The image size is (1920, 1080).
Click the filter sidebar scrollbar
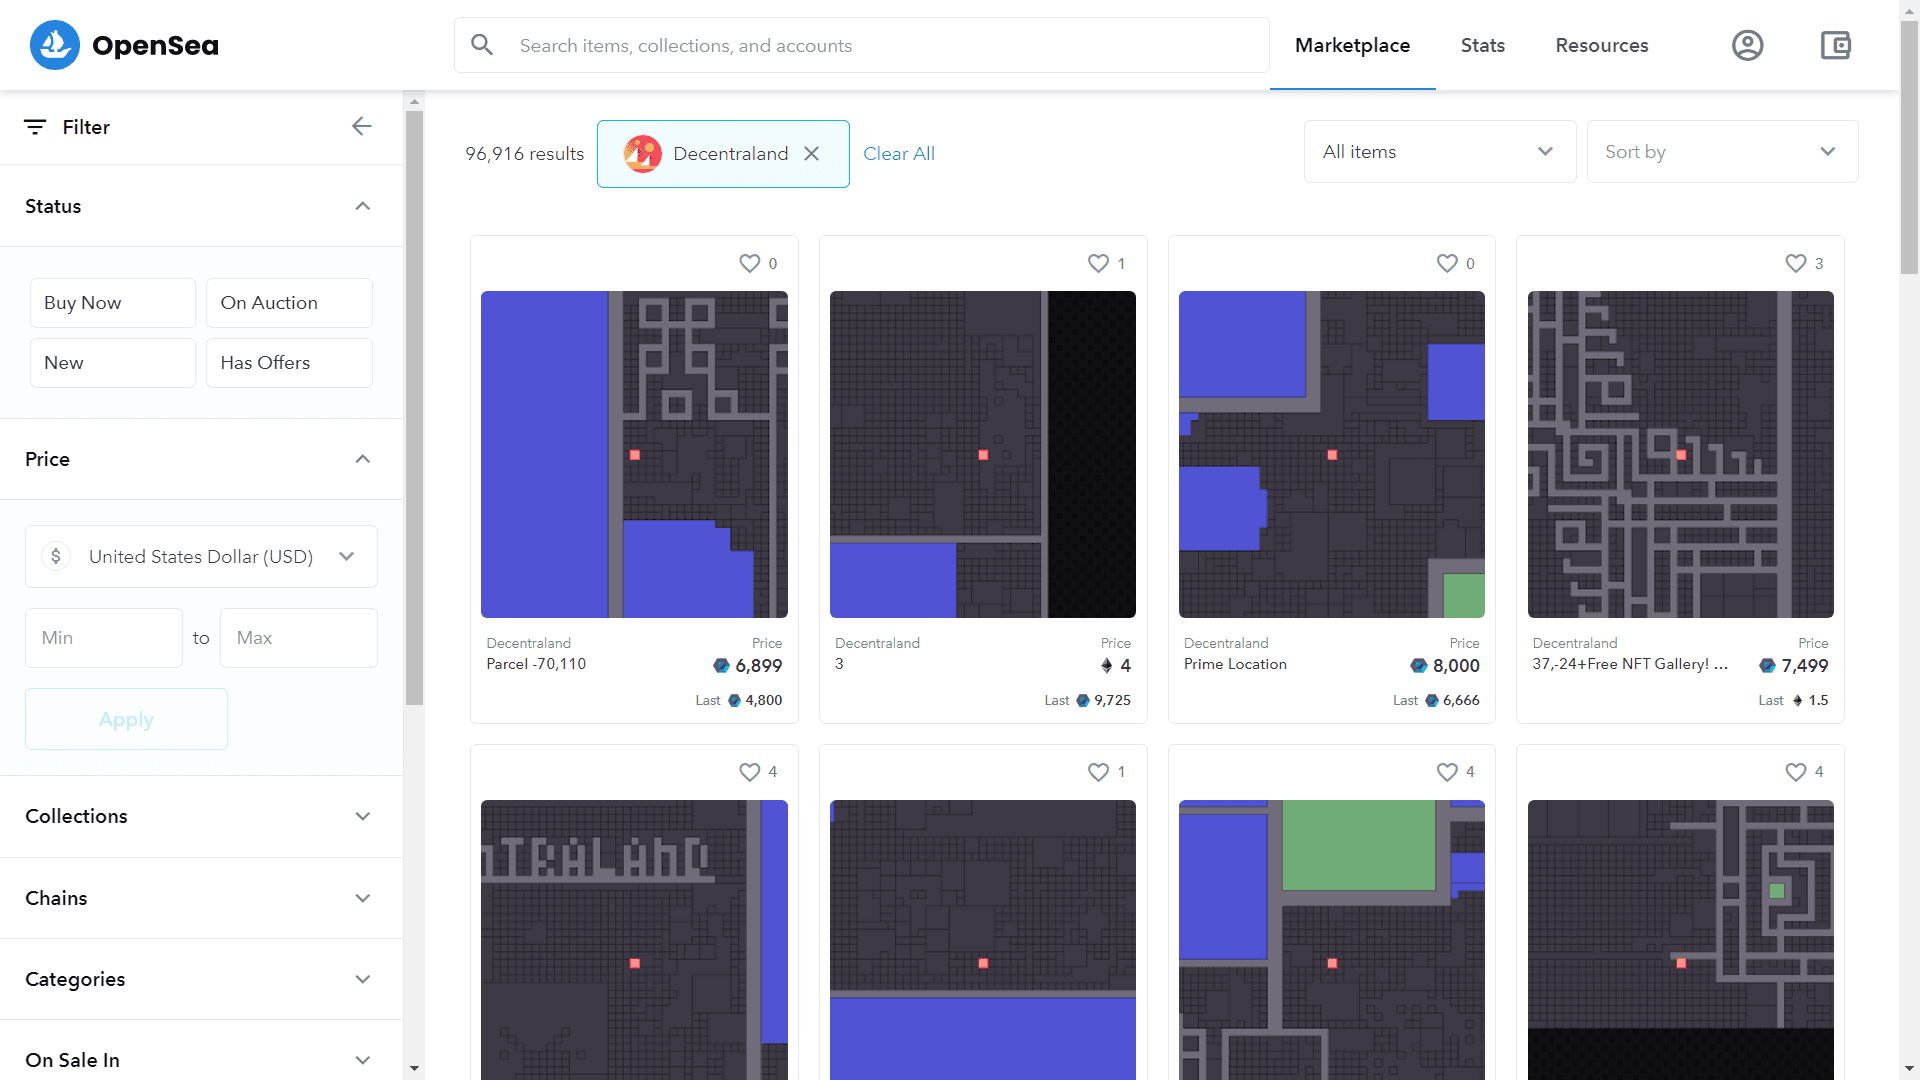(414, 407)
